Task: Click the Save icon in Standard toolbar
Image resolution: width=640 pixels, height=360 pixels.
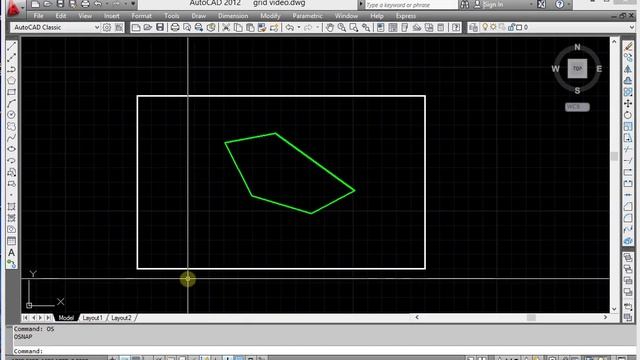Action: tap(160, 27)
